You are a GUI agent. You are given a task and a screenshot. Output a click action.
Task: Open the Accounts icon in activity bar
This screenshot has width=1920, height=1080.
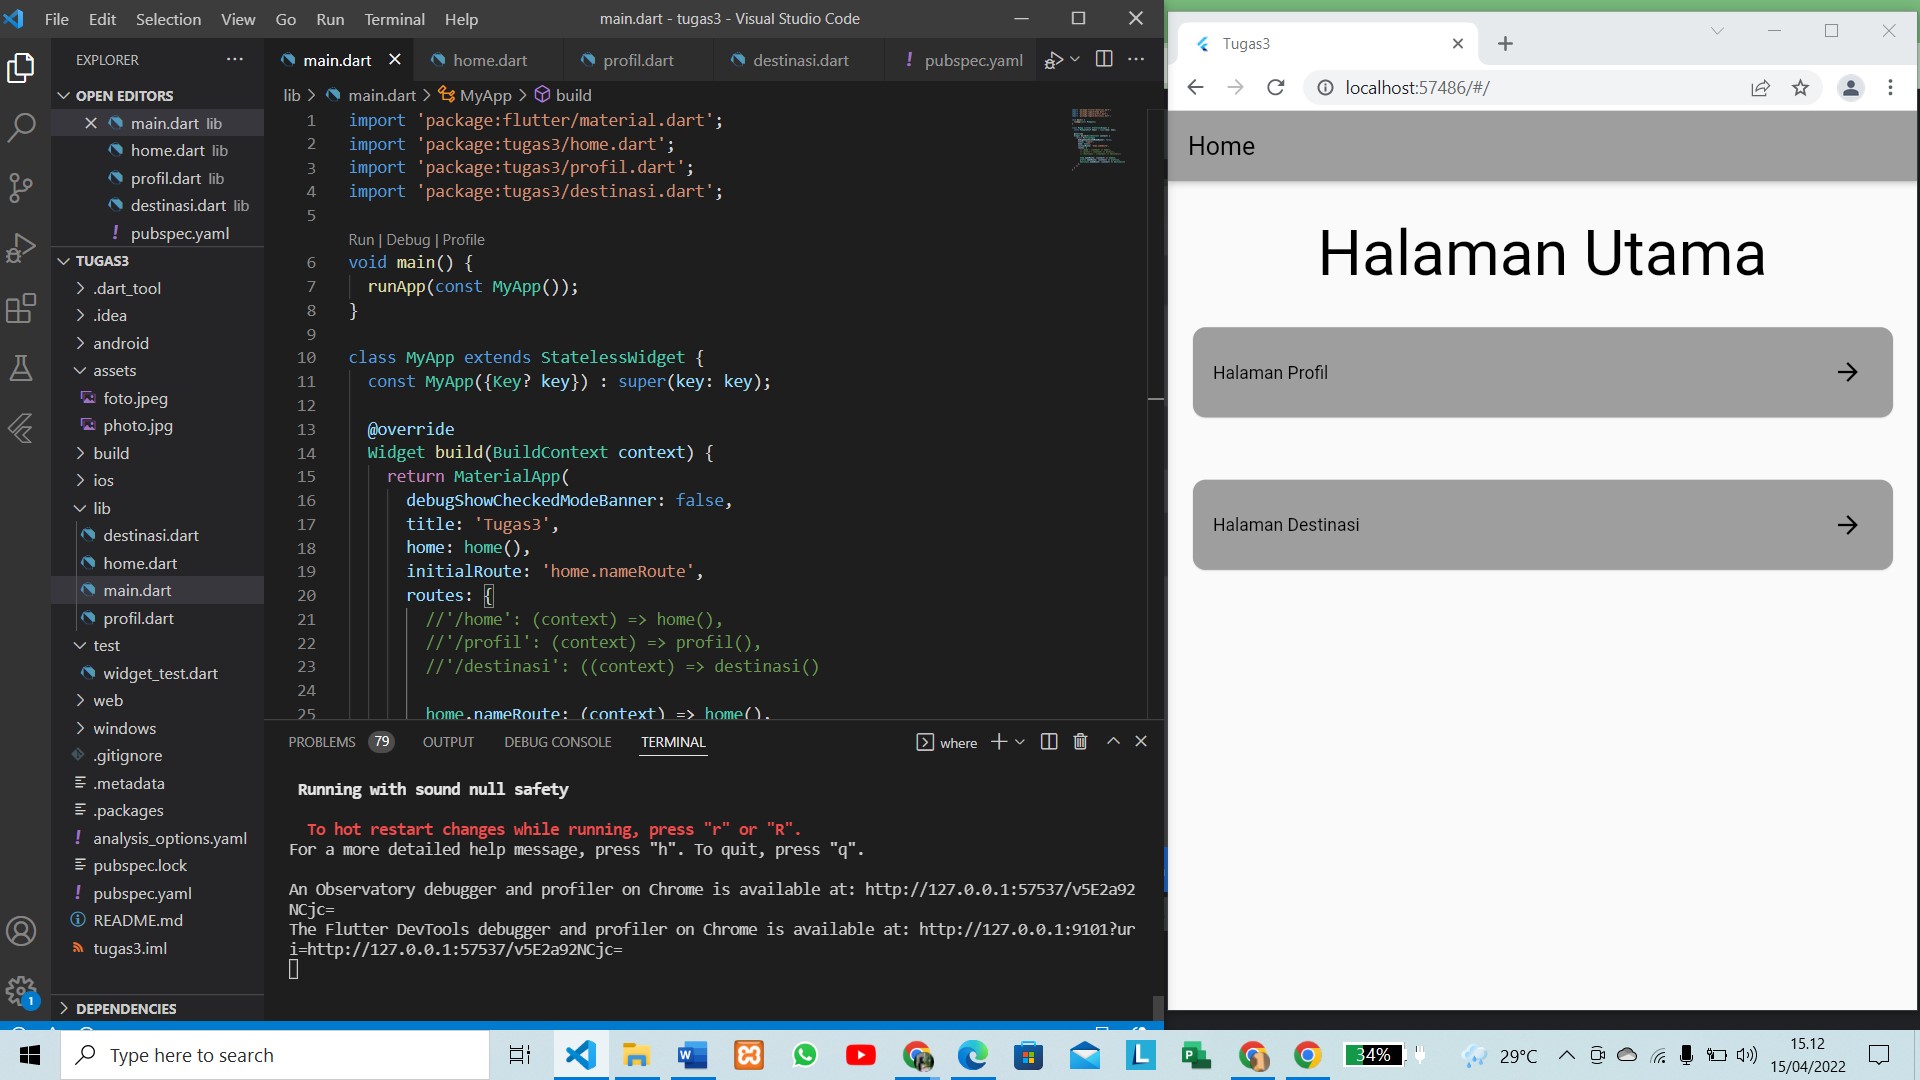click(21, 931)
